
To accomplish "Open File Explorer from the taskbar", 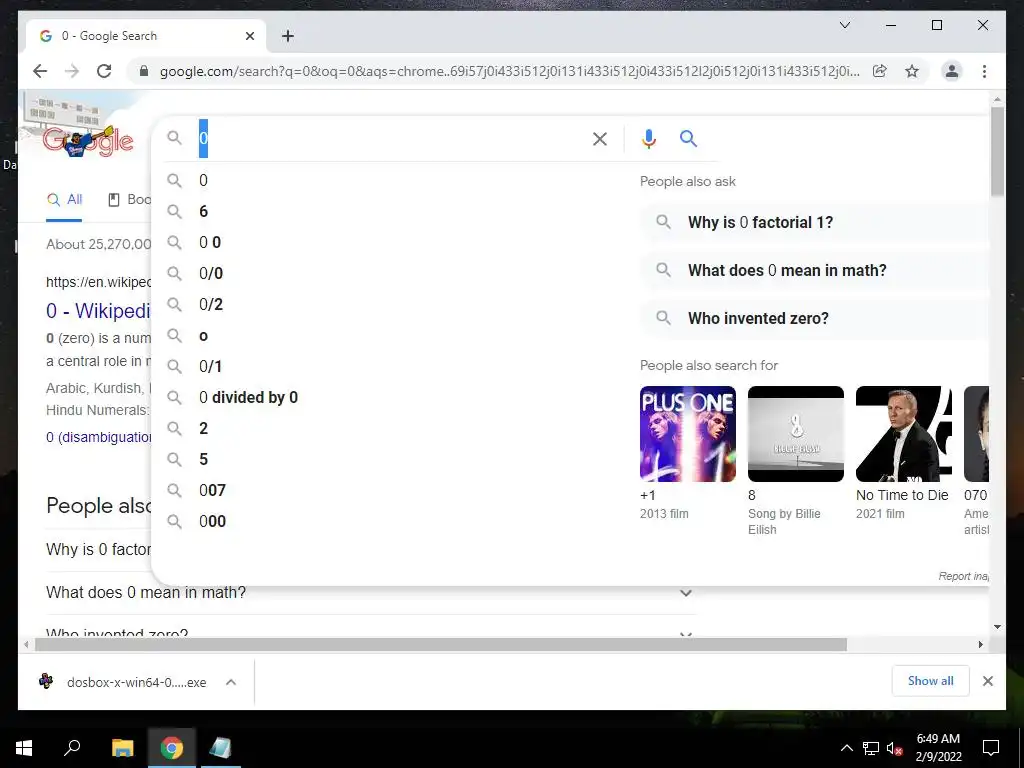I will (122, 748).
